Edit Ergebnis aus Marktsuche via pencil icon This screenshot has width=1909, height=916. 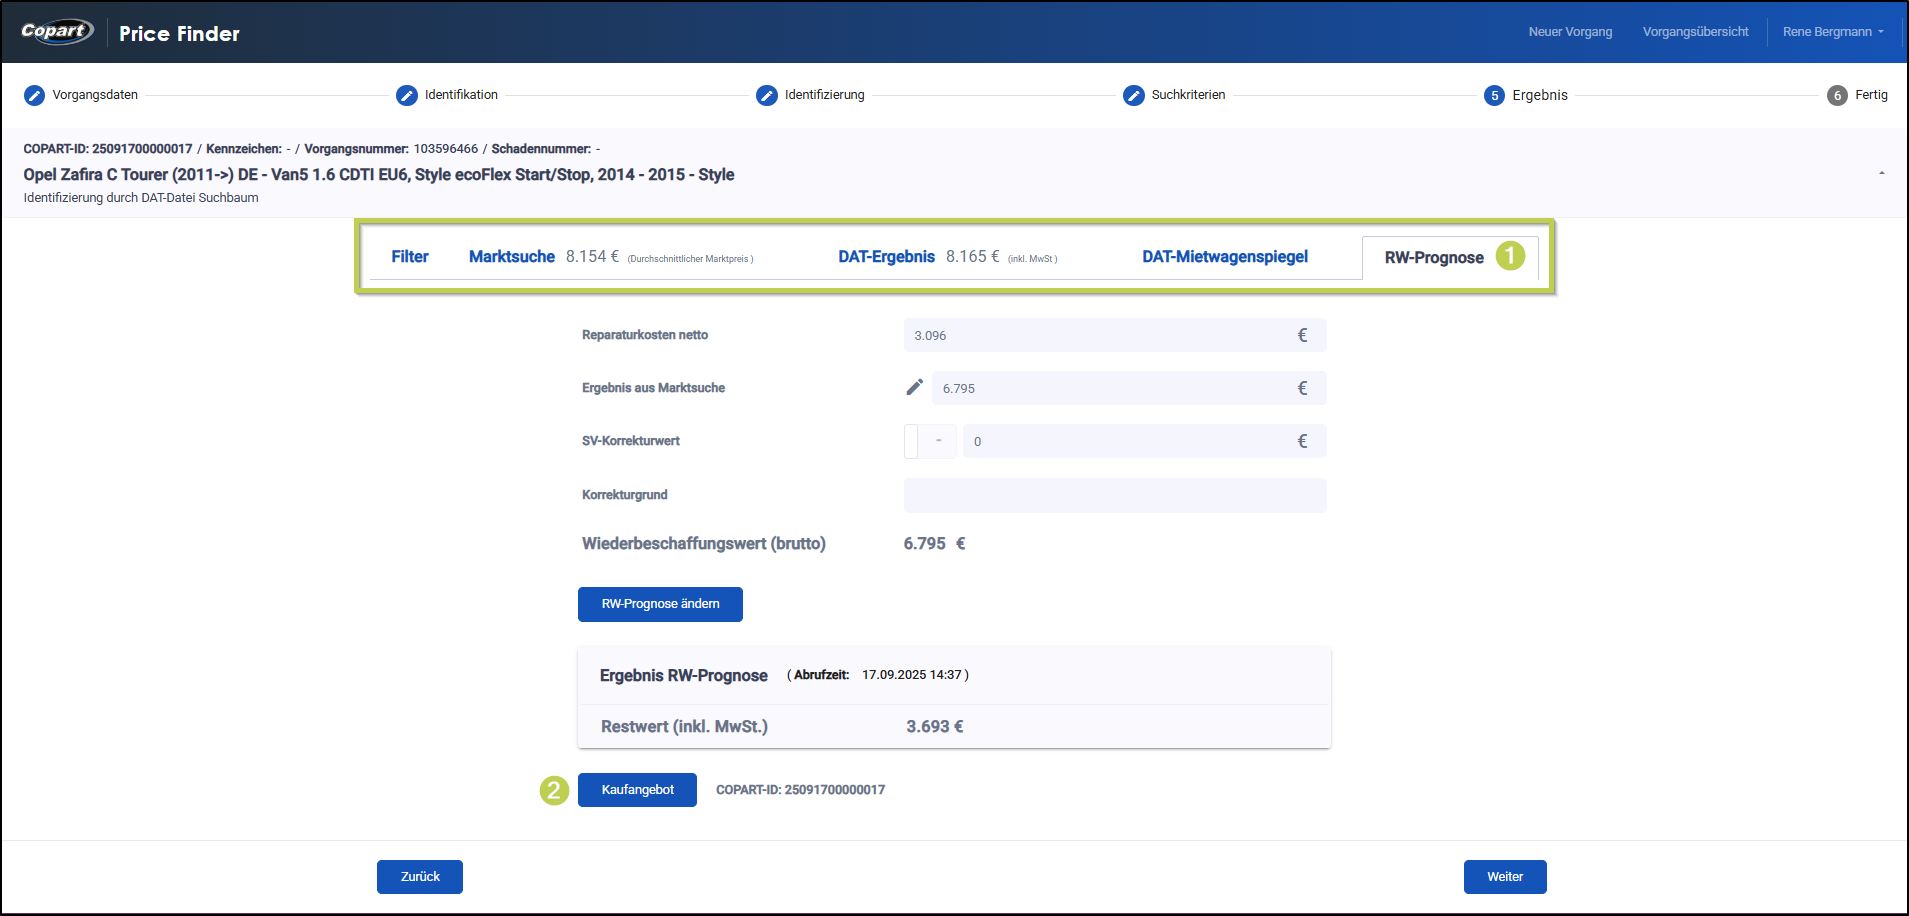914,388
